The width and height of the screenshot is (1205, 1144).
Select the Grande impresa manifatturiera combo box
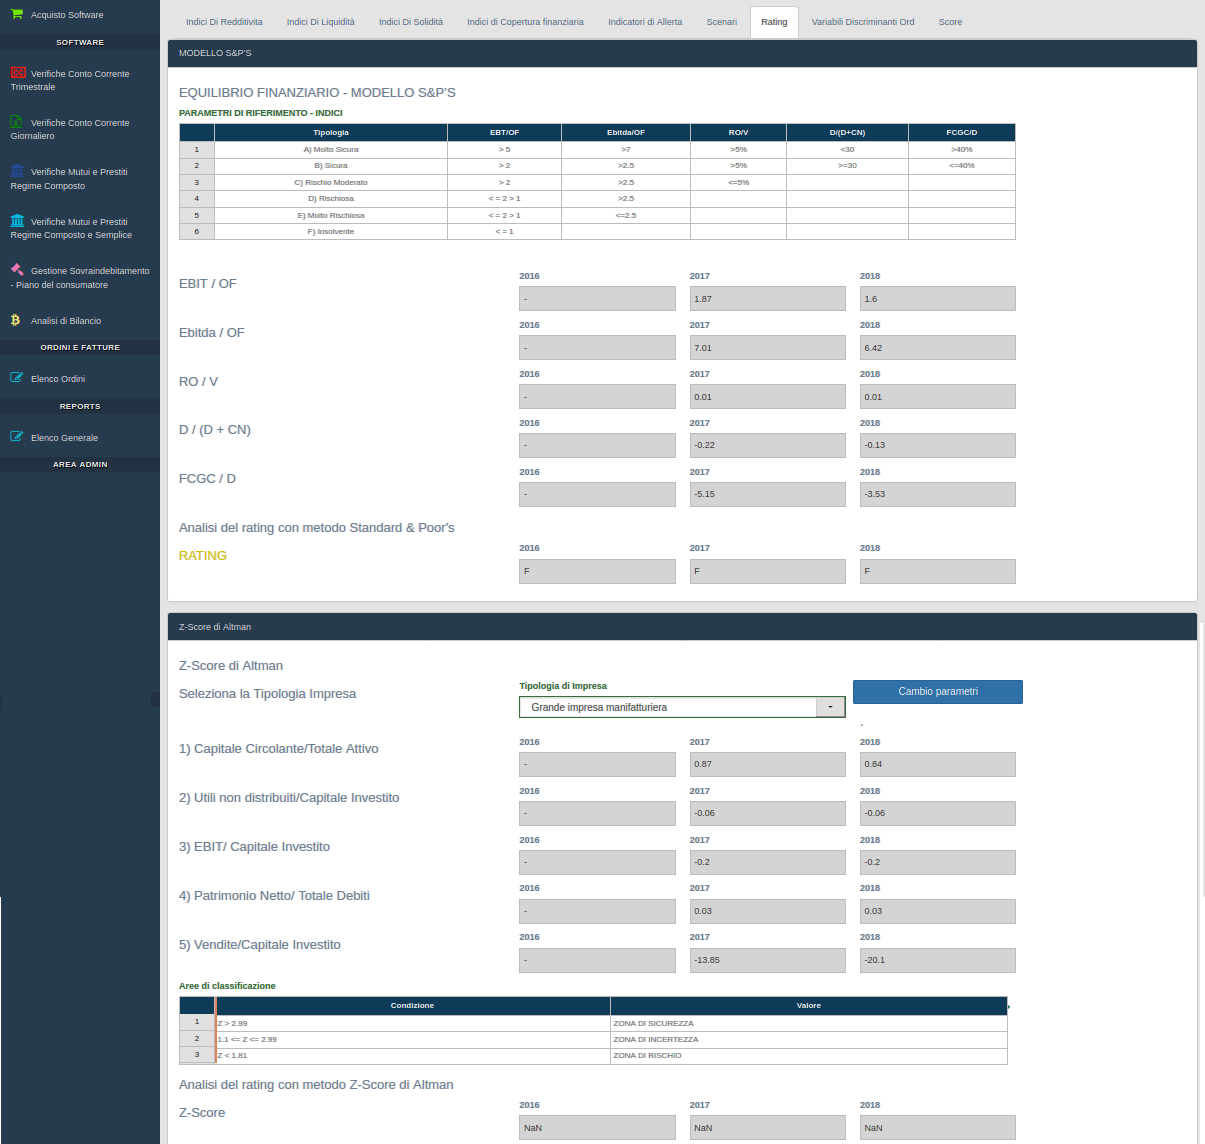click(668, 707)
